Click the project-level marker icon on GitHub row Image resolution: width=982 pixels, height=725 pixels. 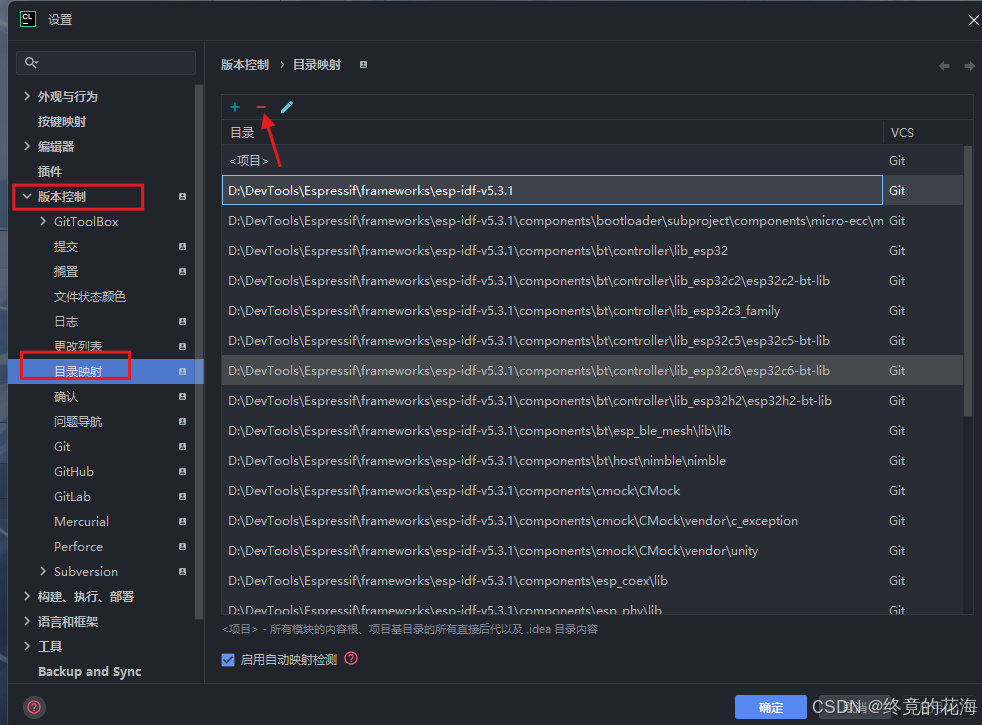[182, 471]
